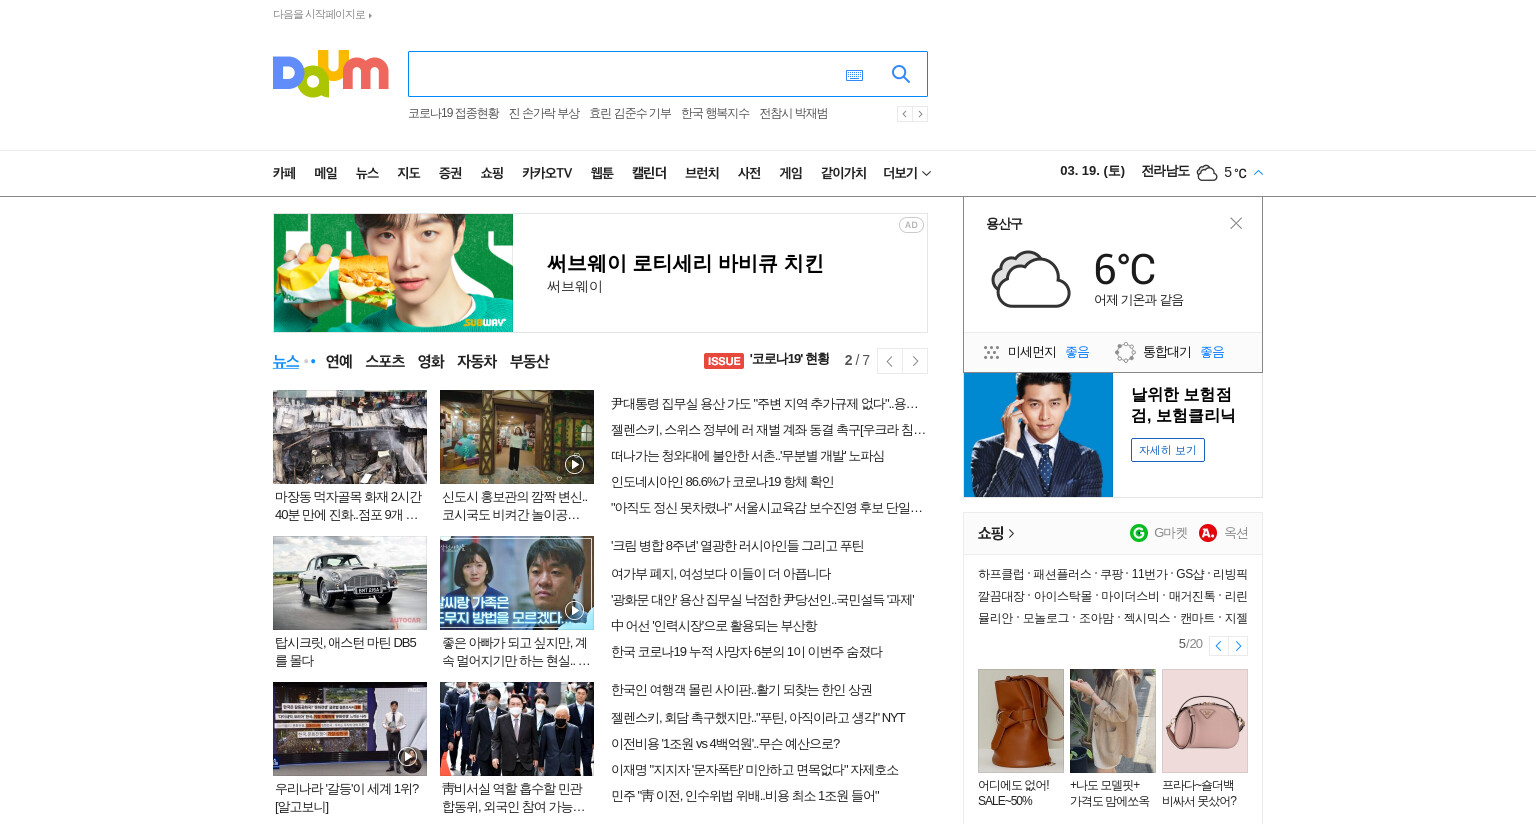Open the 증권 menu

click(450, 173)
